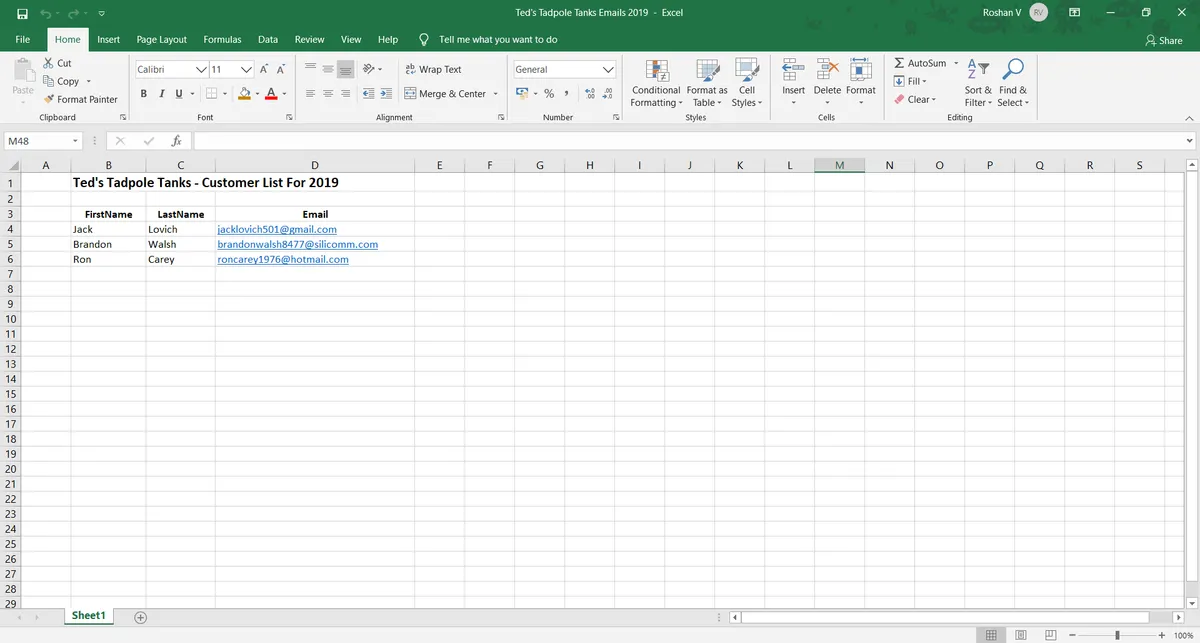Pick the yellow fill color button
1200x643 pixels.
(244, 93)
